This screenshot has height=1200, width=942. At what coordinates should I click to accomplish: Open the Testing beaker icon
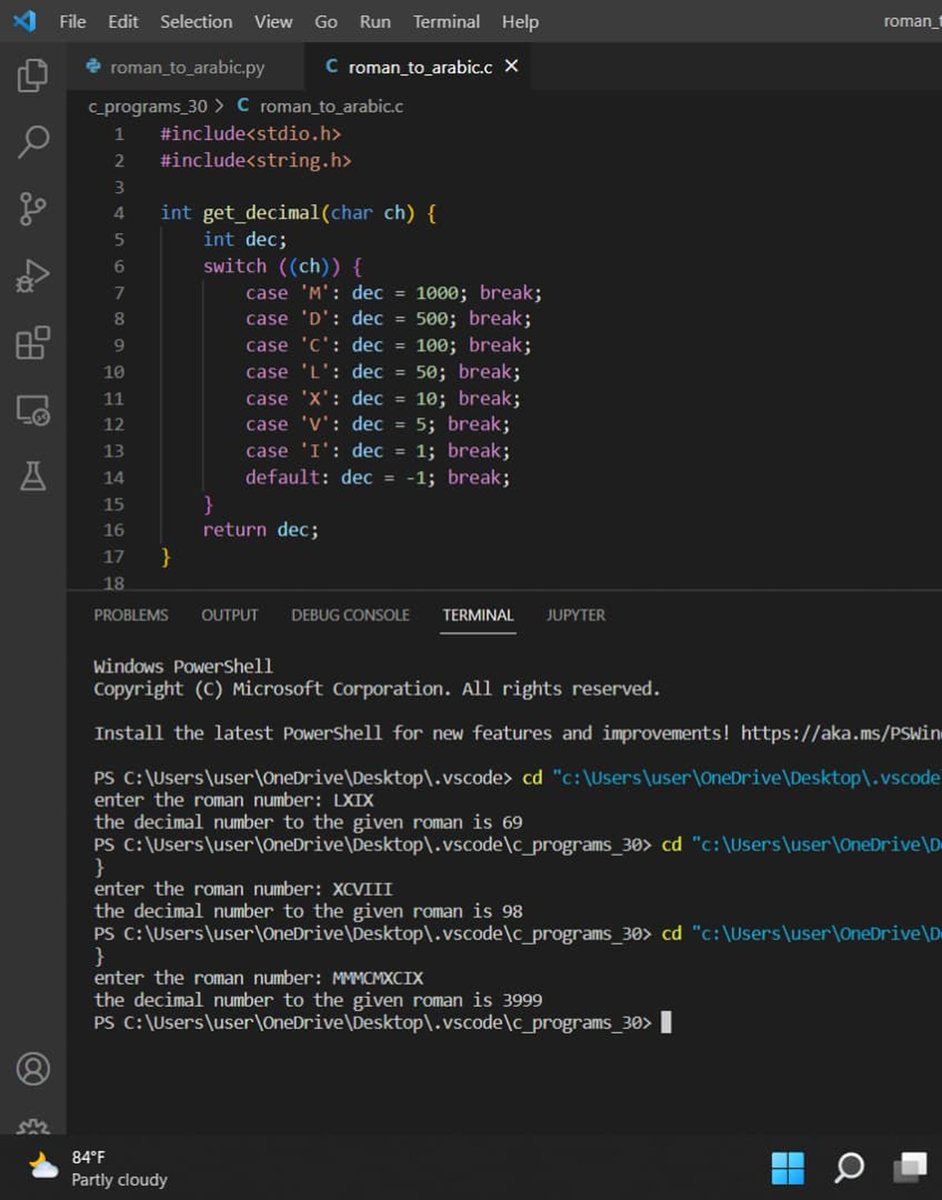[32, 477]
